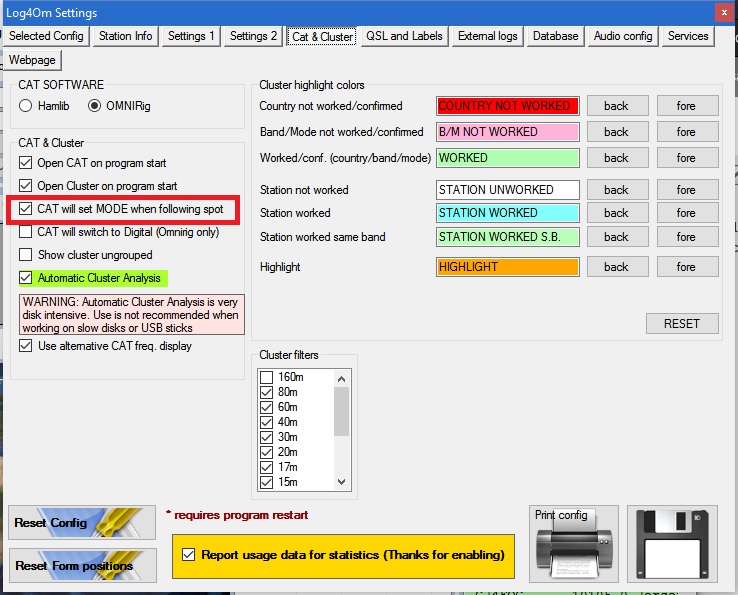Click fore button for Worked/conf. row

click(688, 158)
